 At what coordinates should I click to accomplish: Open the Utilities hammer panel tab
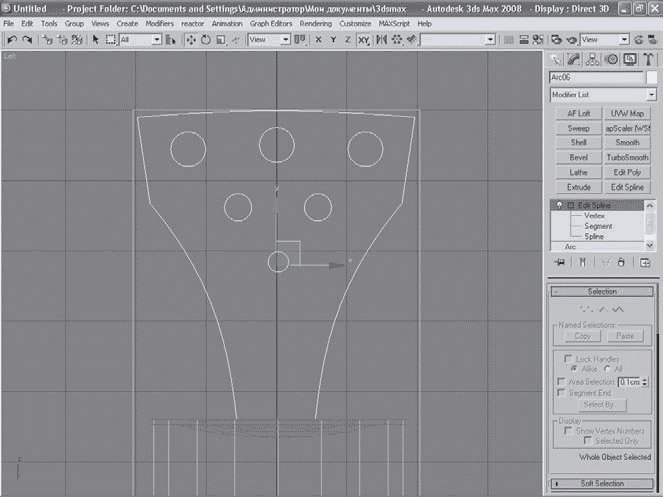648,59
